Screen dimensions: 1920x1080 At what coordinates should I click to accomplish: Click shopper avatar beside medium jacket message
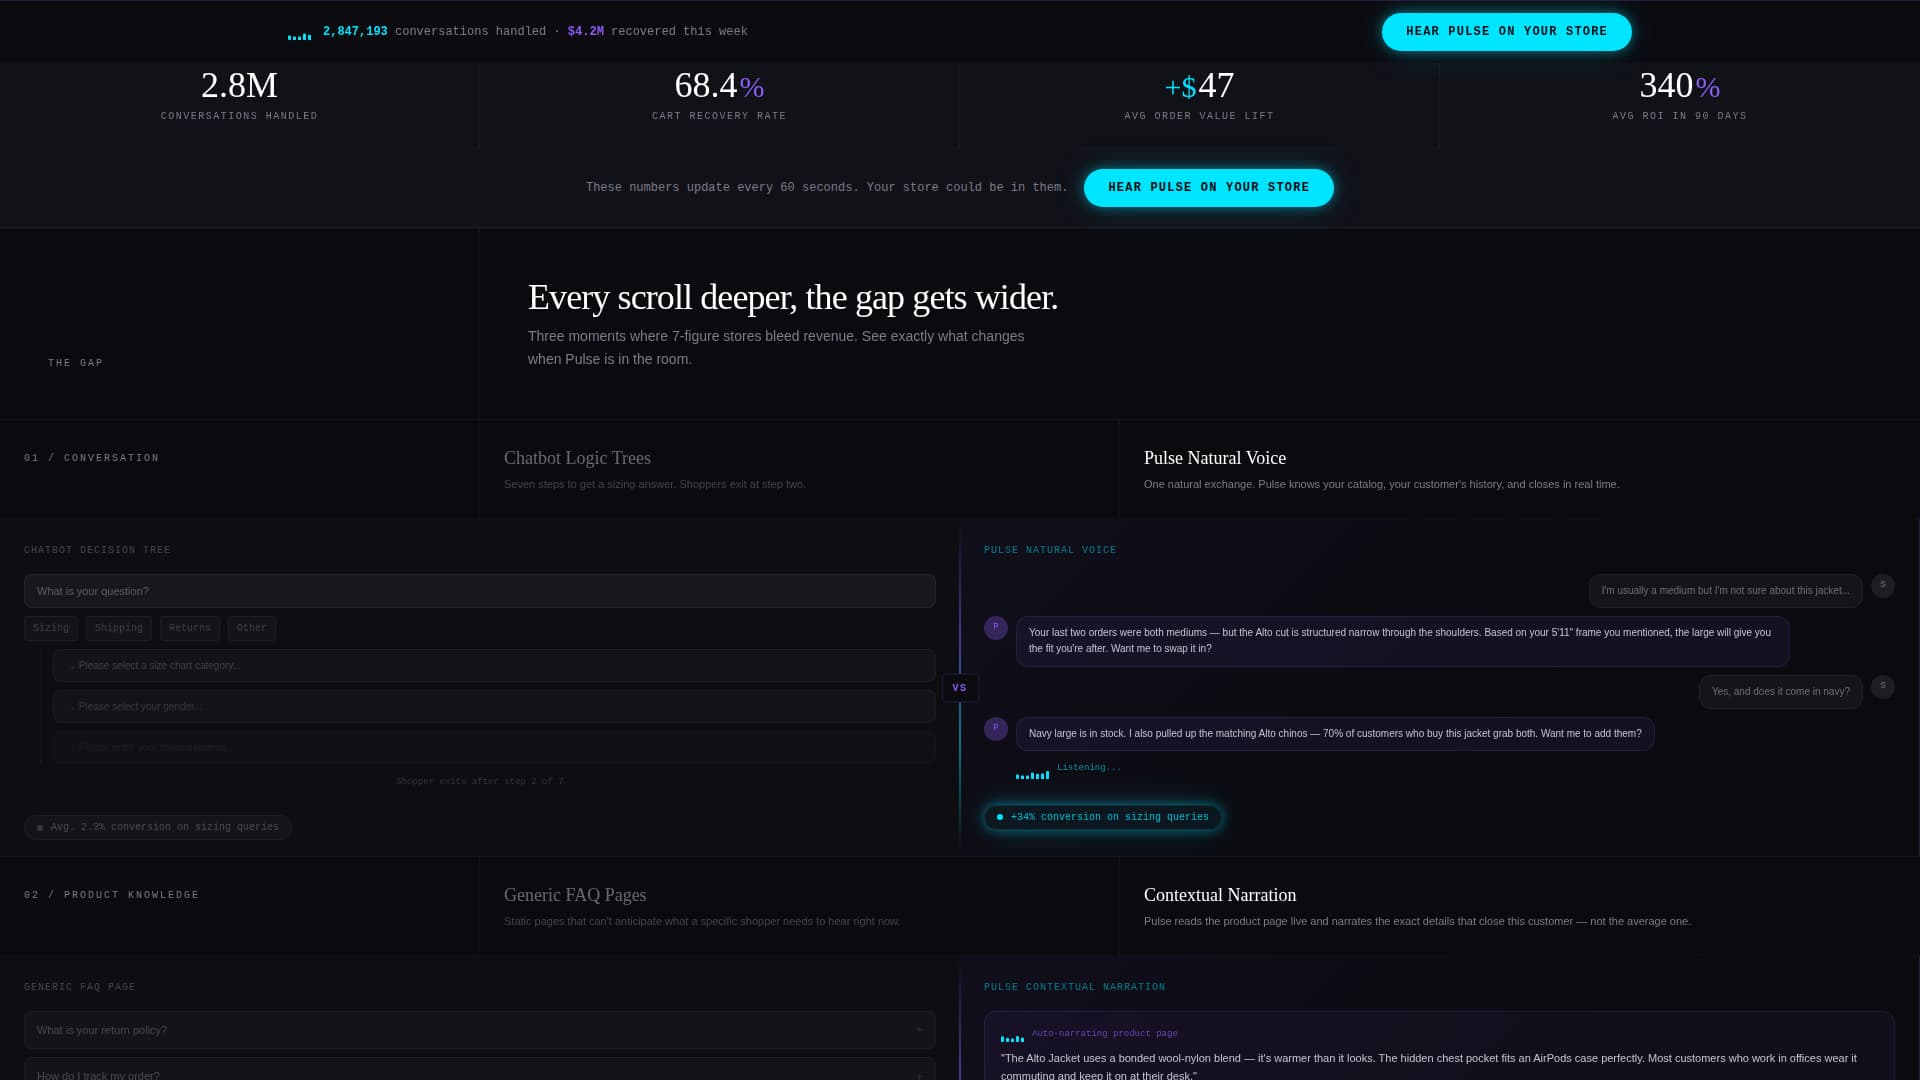tap(1882, 586)
